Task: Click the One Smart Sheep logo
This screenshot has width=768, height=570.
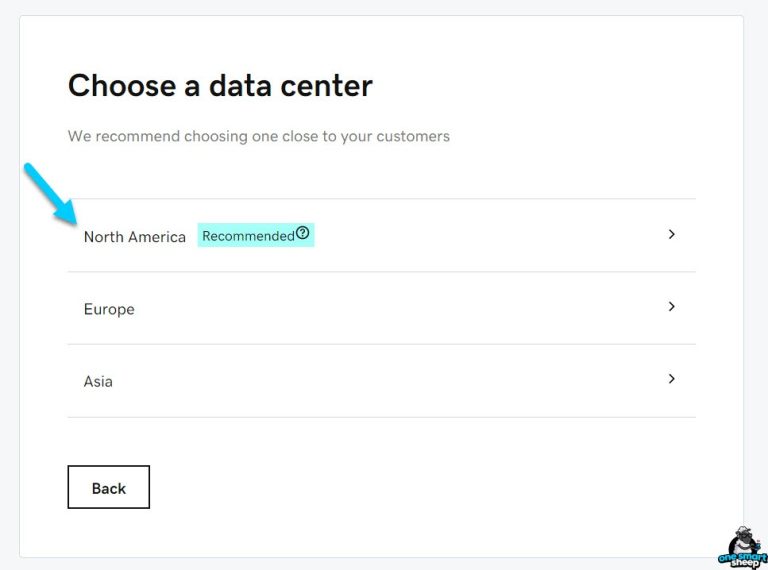Action: point(741,547)
